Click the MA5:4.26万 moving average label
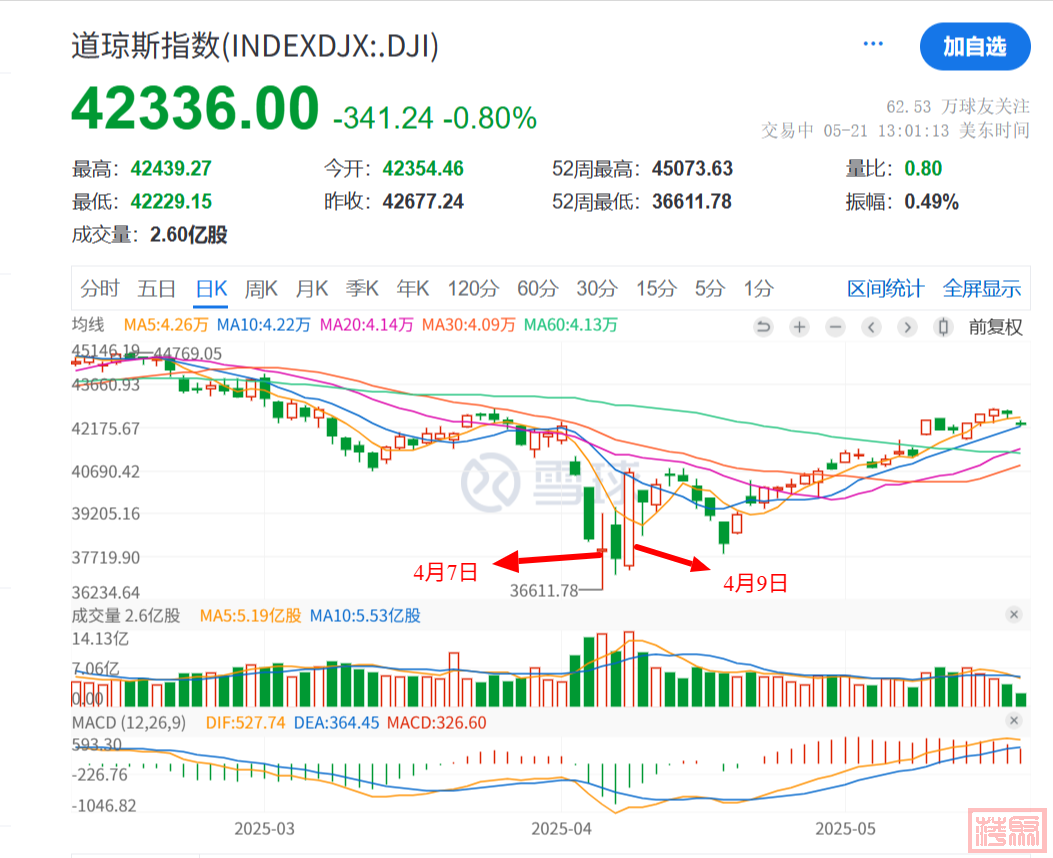The width and height of the screenshot is (1053, 858). (166, 325)
